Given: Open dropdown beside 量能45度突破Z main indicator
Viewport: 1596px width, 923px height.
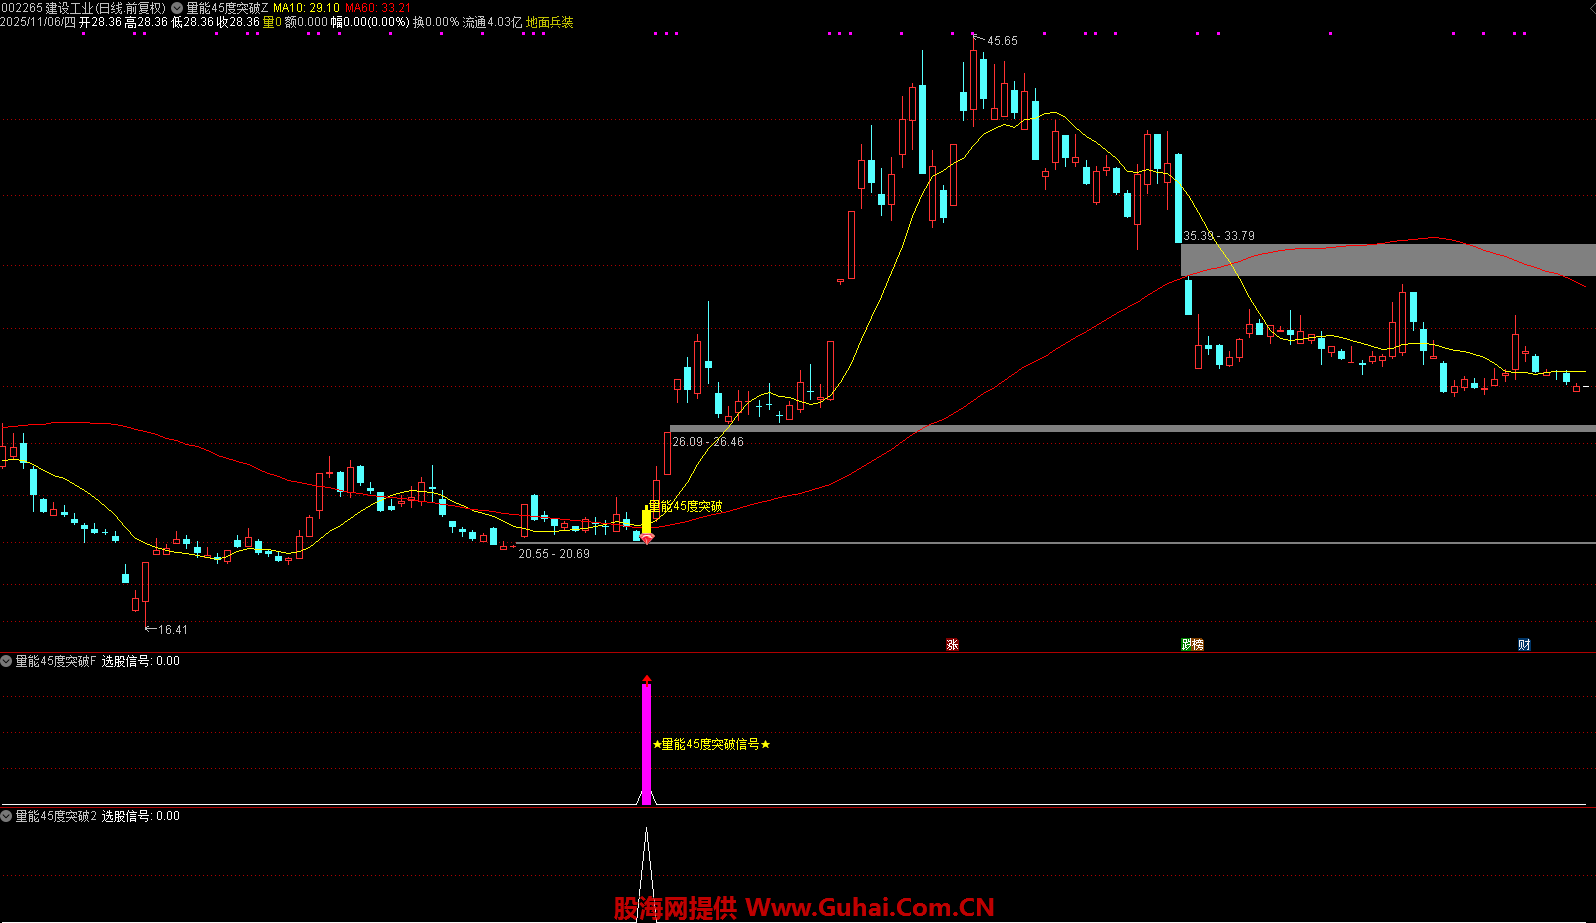Looking at the screenshot, I should (177, 8).
